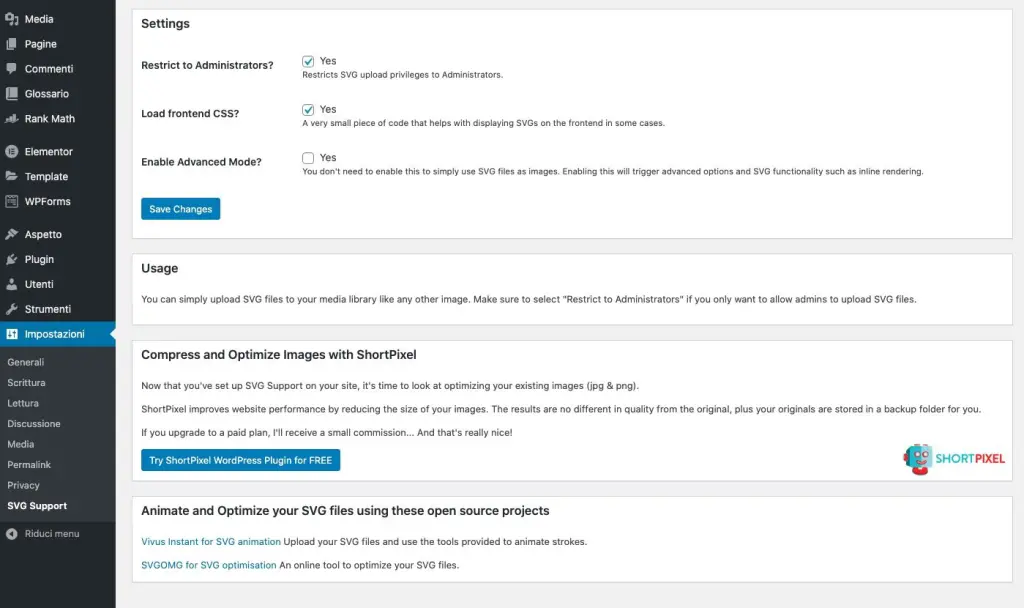
Task: Open Generali settings submenu
Action: [x=25, y=362]
